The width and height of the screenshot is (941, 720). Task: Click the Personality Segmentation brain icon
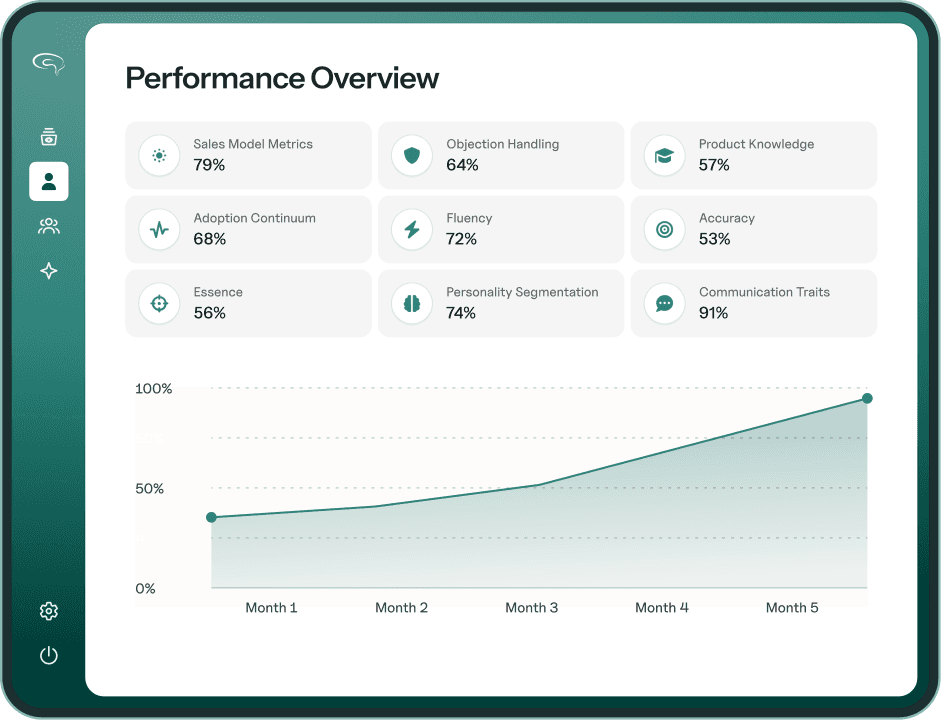(x=412, y=304)
